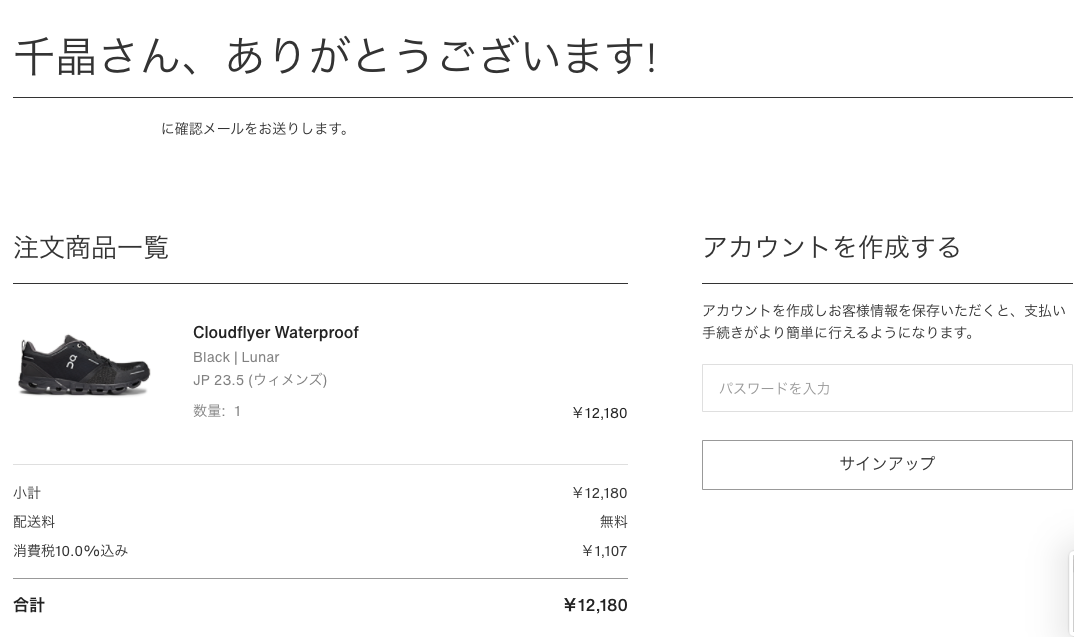
Task: Select the 無料 free shipping label
Action: pyautogui.click(x=614, y=521)
